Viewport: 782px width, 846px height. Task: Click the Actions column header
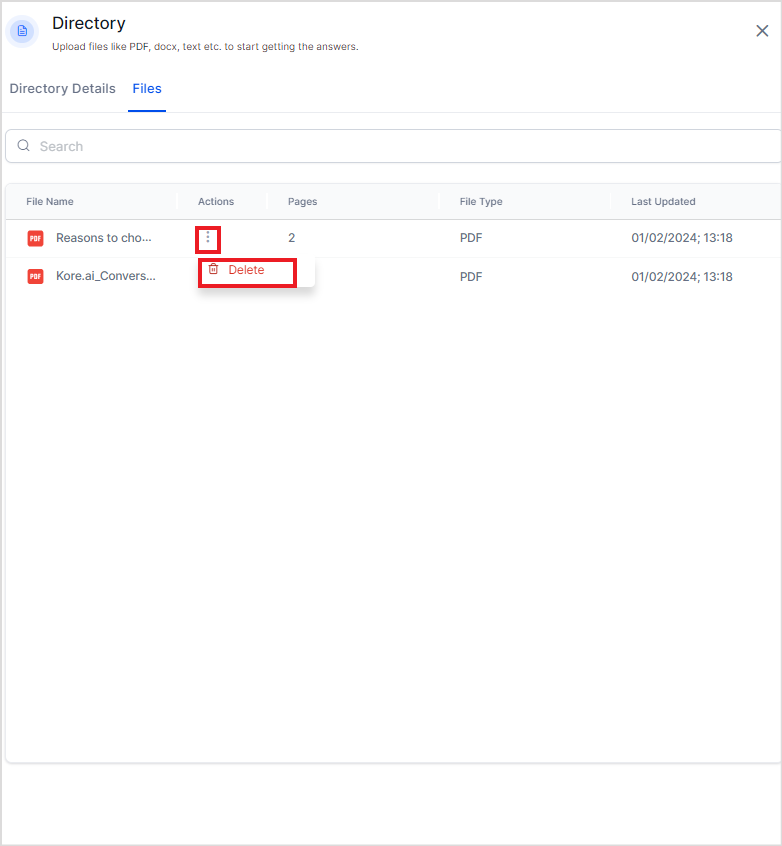[216, 202]
